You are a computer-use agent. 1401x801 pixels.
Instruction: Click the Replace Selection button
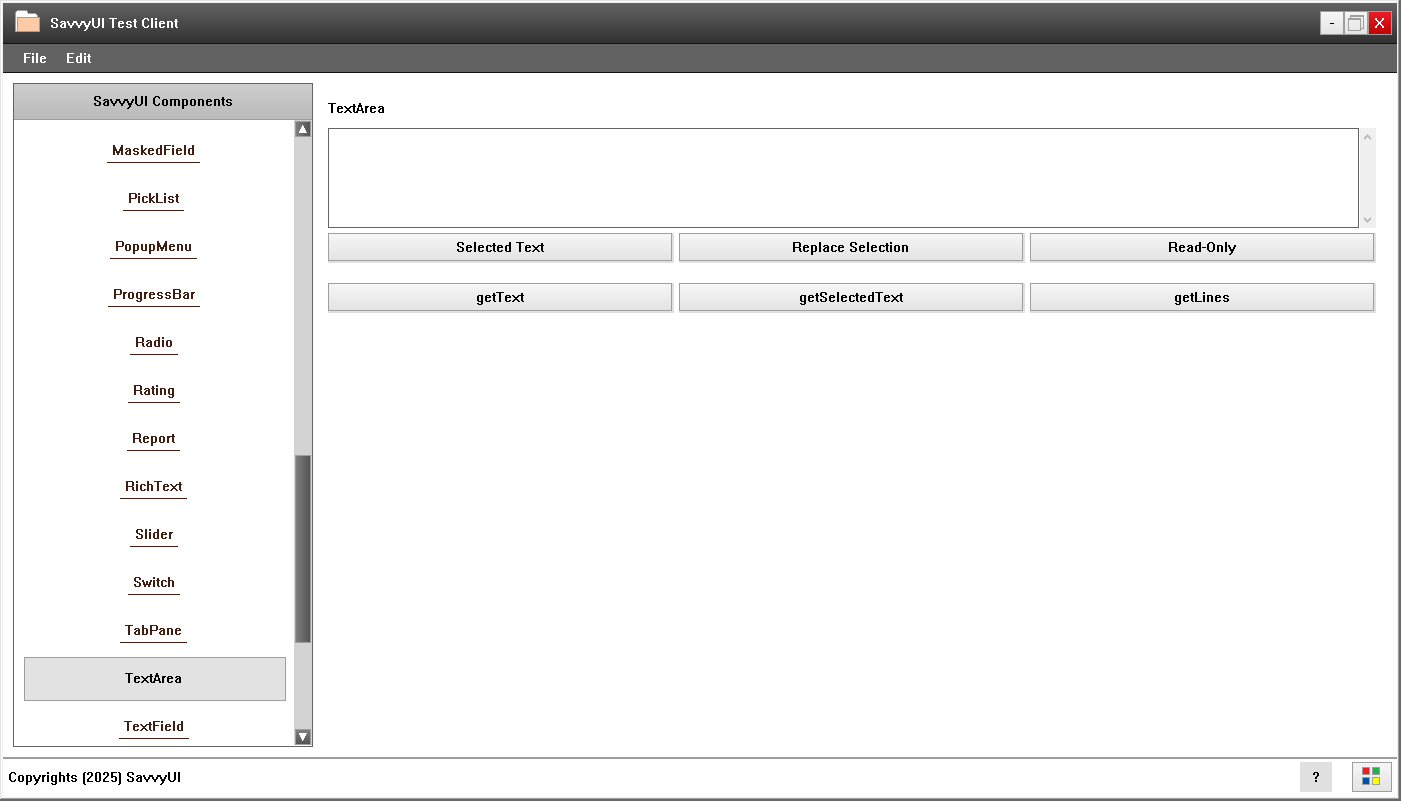click(851, 247)
